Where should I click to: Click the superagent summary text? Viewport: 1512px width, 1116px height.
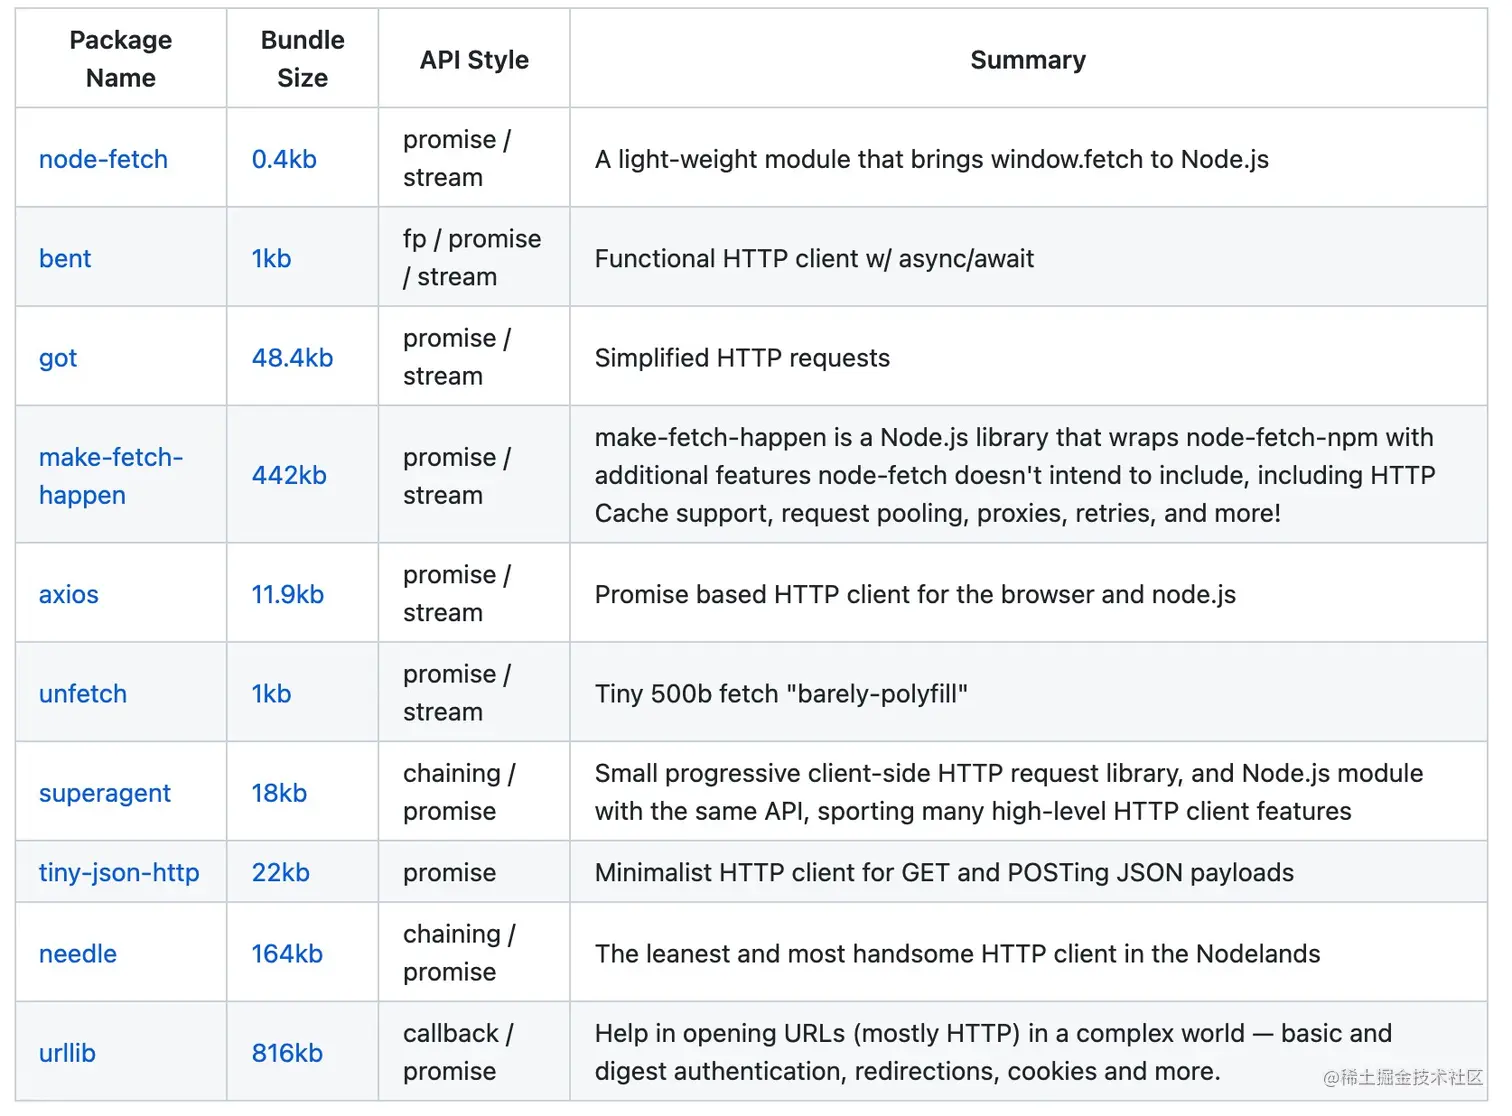coord(1009,792)
